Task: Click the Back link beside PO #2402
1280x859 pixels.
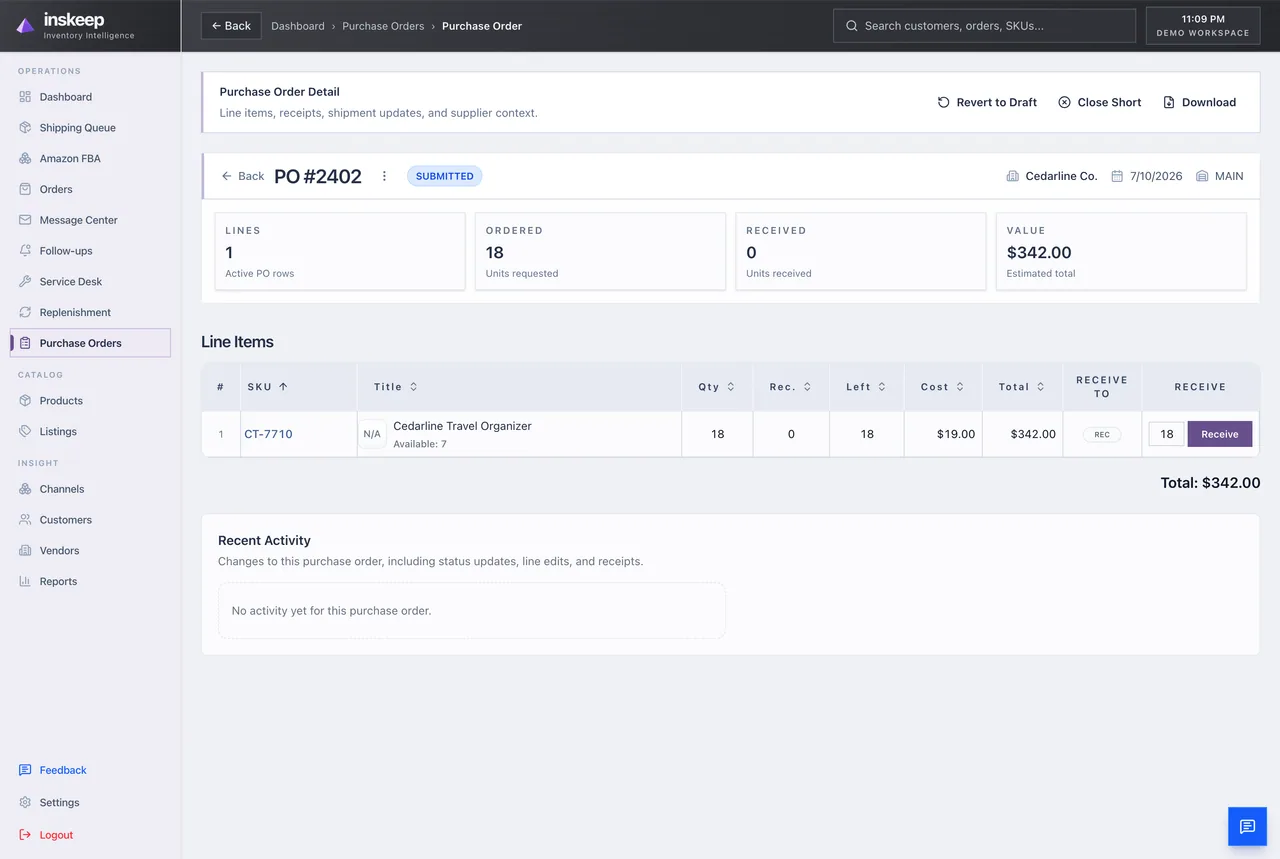Action: [x=243, y=176]
